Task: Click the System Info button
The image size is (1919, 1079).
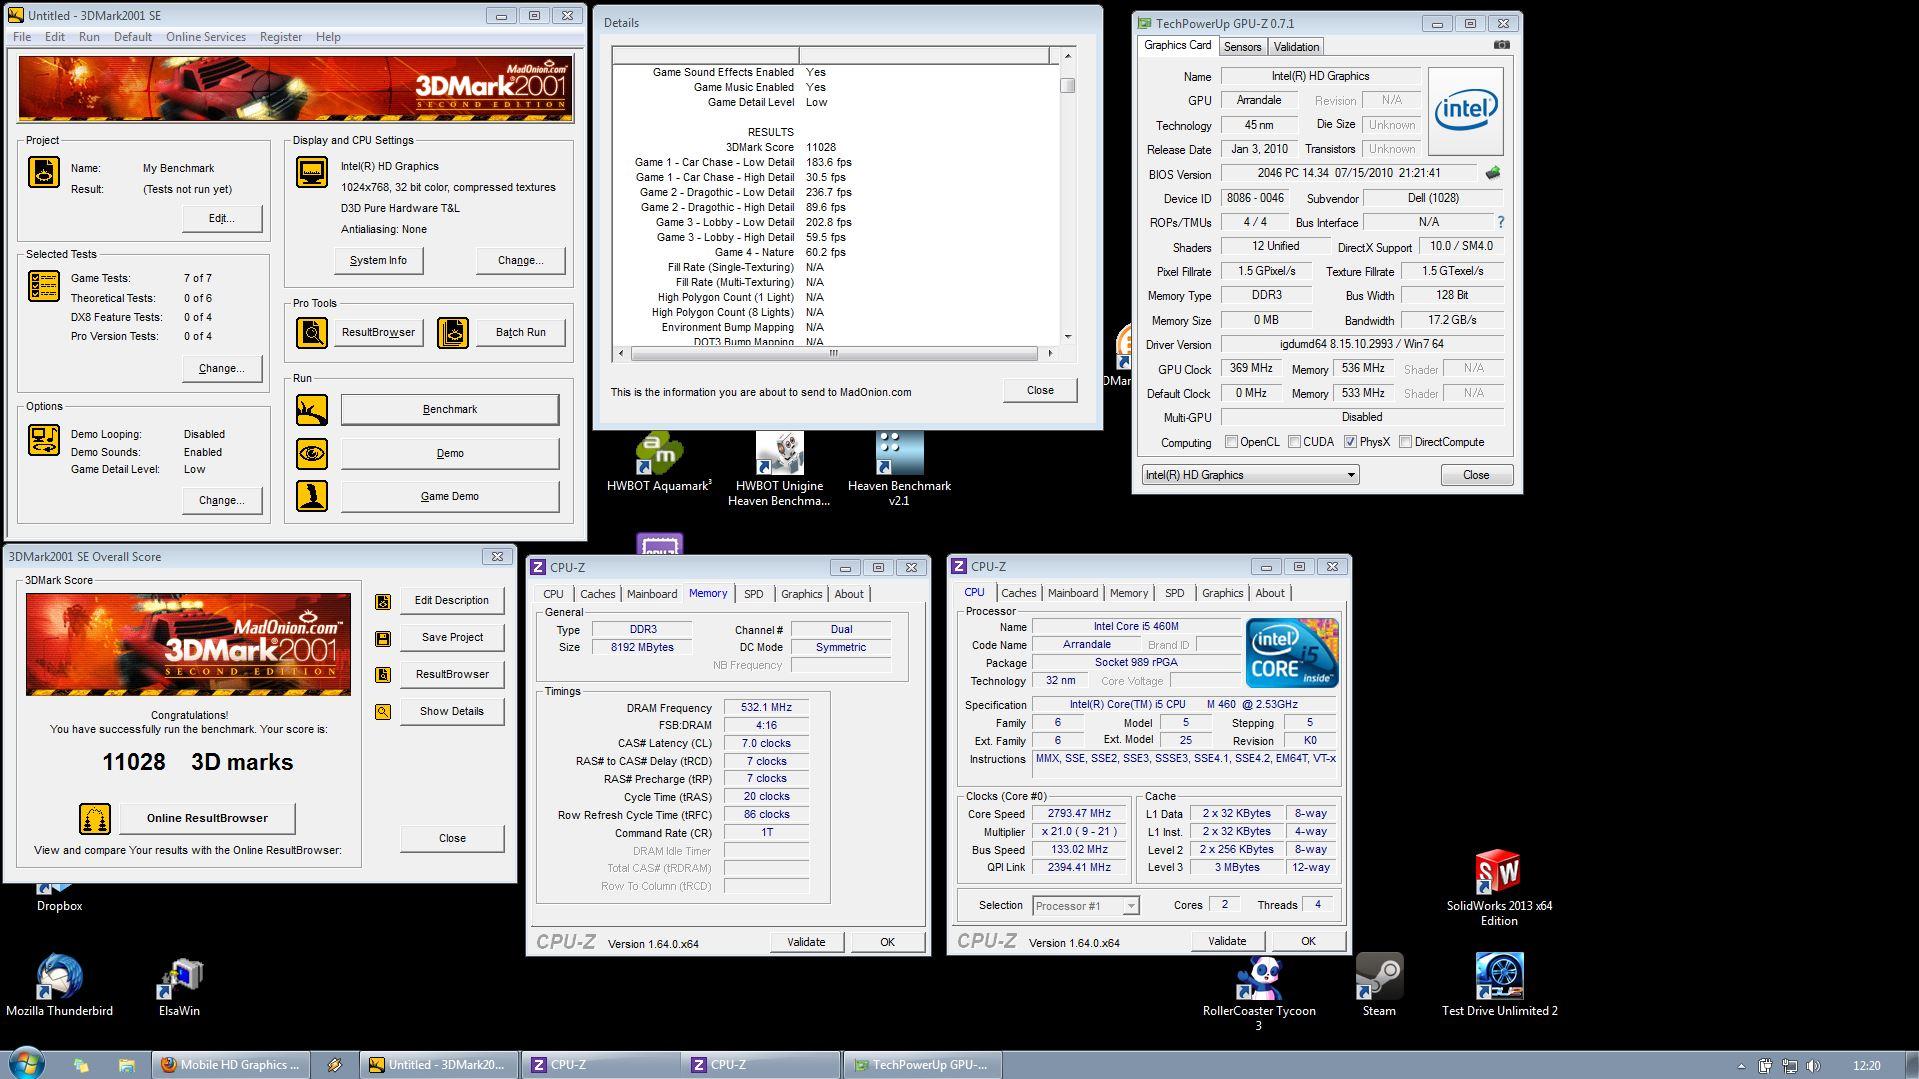Action: (378, 260)
